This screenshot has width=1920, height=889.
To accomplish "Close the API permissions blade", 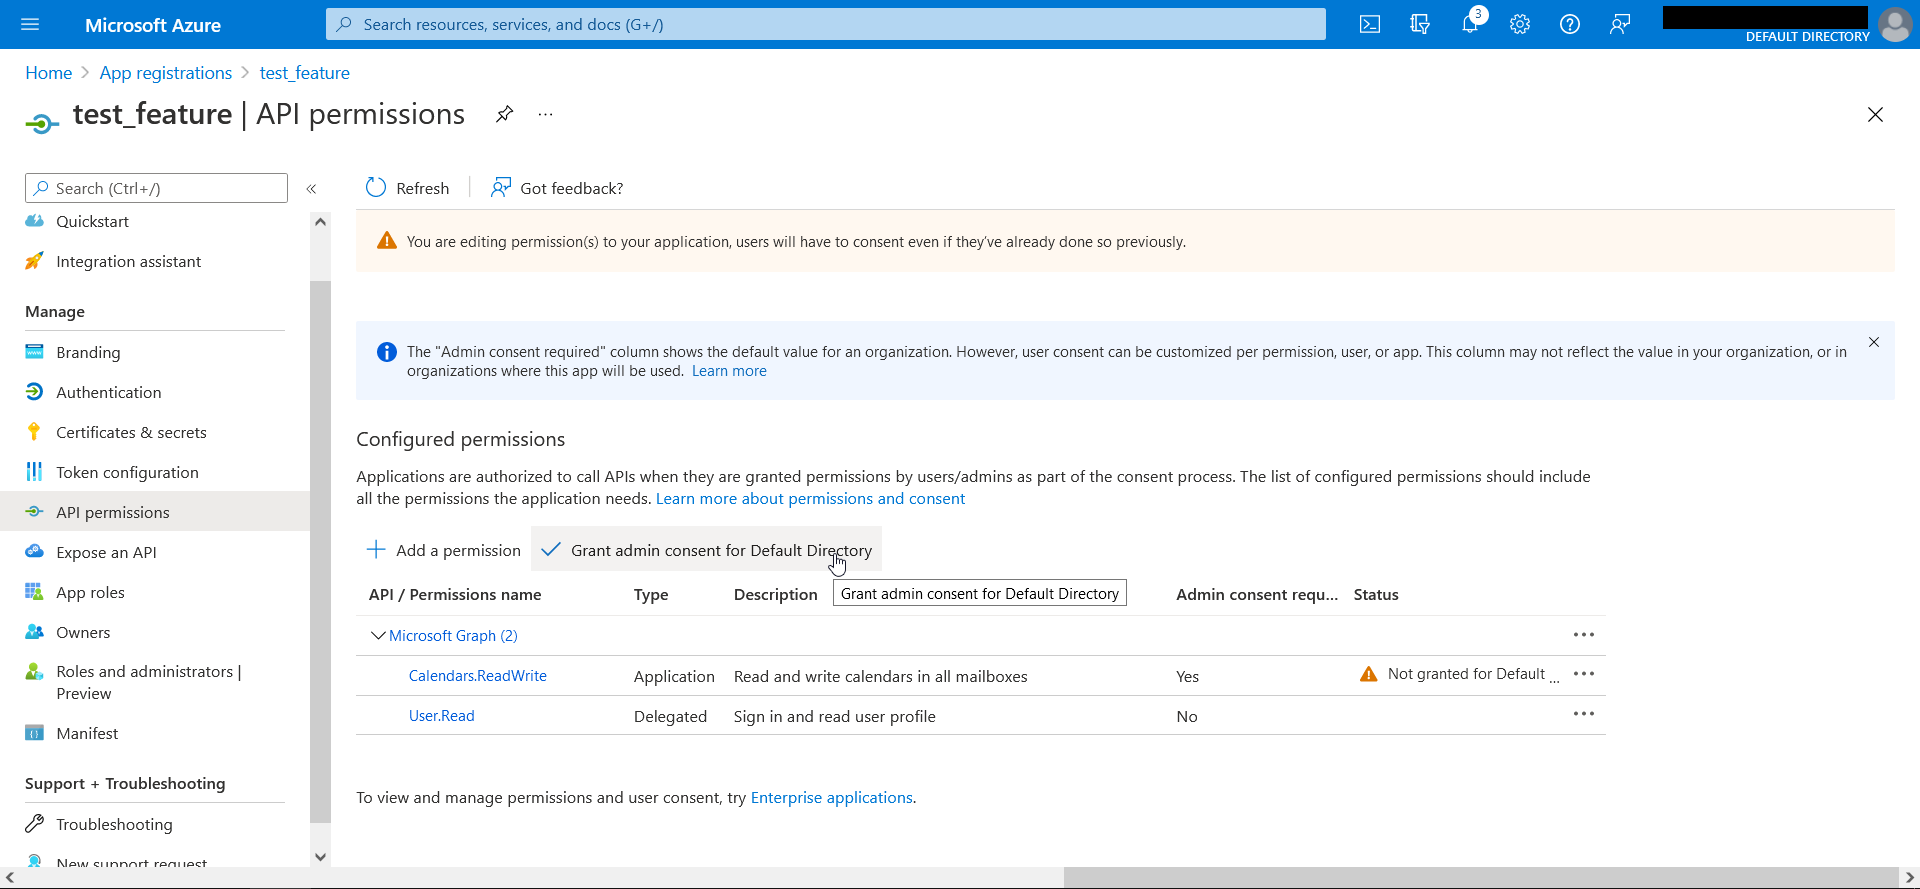I will click(1875, 115).
